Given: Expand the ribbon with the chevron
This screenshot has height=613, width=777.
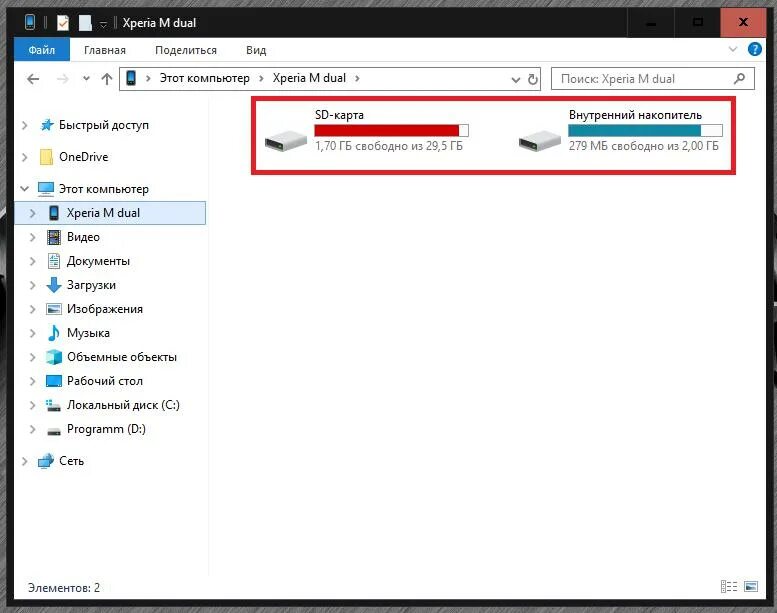Looking at the screenshot, I should coord(733,49).
